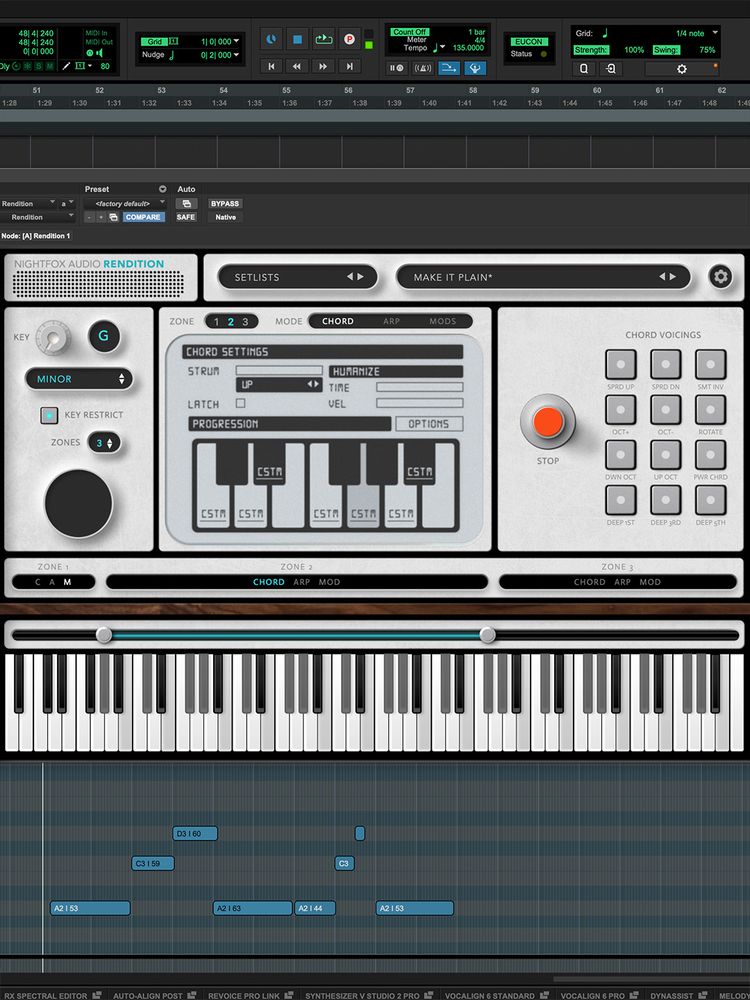Open the factory default preset dropdown
The image size is (750, 1000).
point(126,203)
